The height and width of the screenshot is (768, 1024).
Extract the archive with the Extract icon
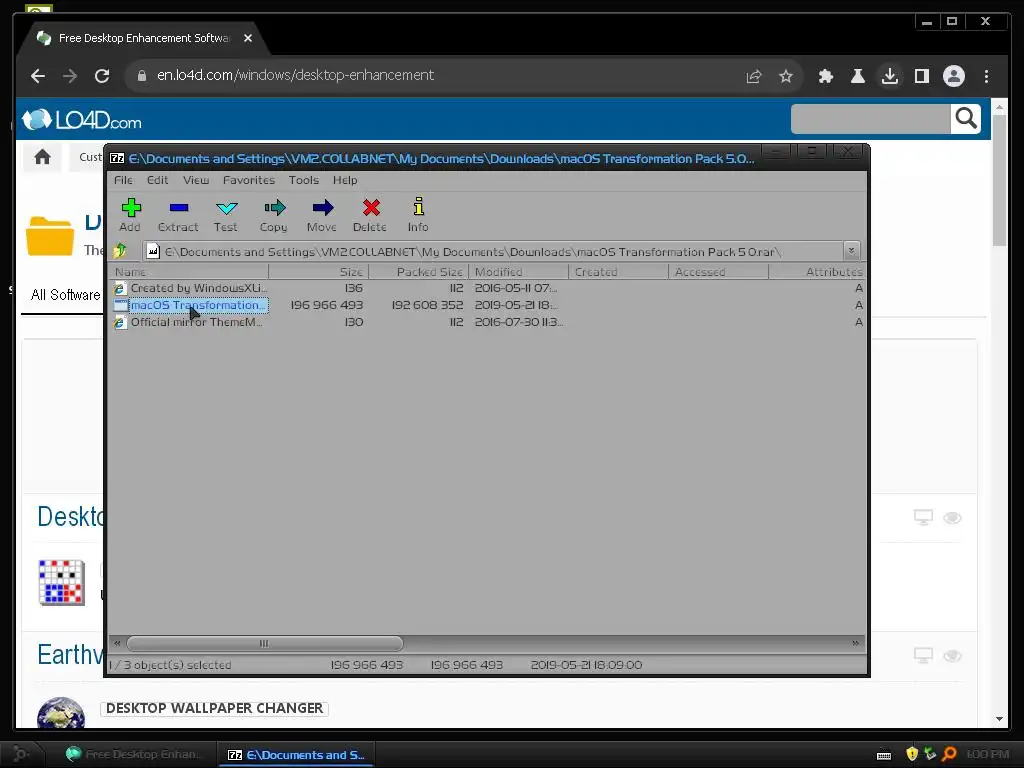point(178,215)
